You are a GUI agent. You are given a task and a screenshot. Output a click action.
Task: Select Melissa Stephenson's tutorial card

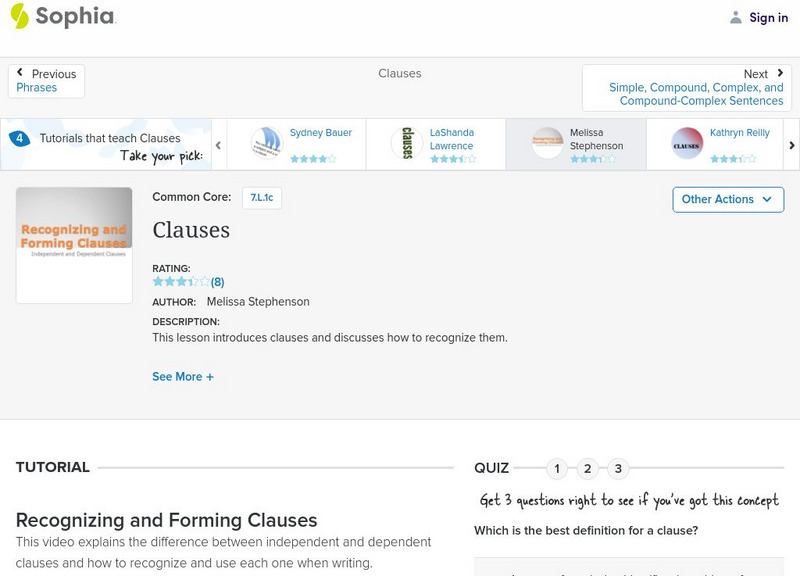(x=576, y=144)
